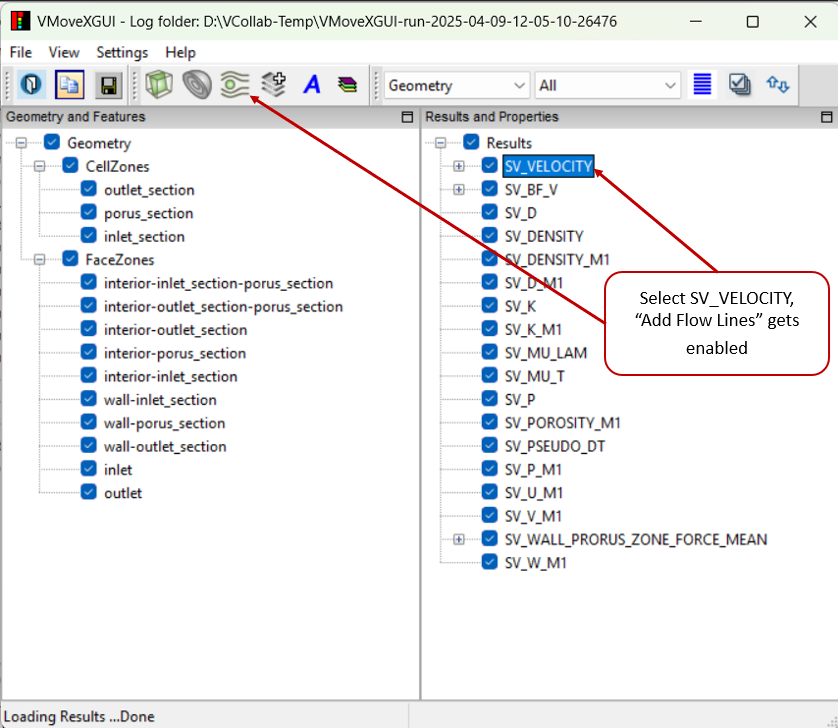Select the interior-outlet_section label
Screen dimensions: 838x728
coord(175,330)
